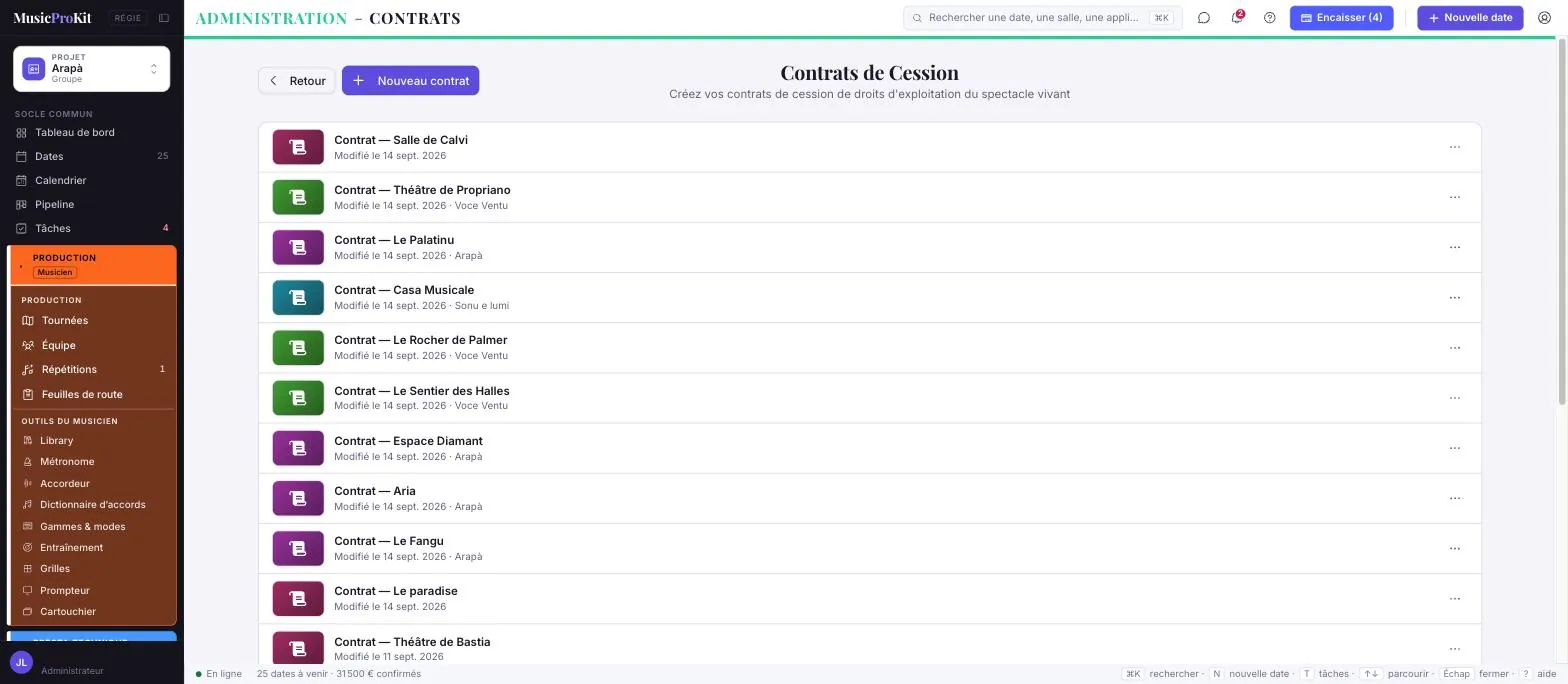
Task: Open the Arapà project selector dropdown
Action: tap(91, 69)
